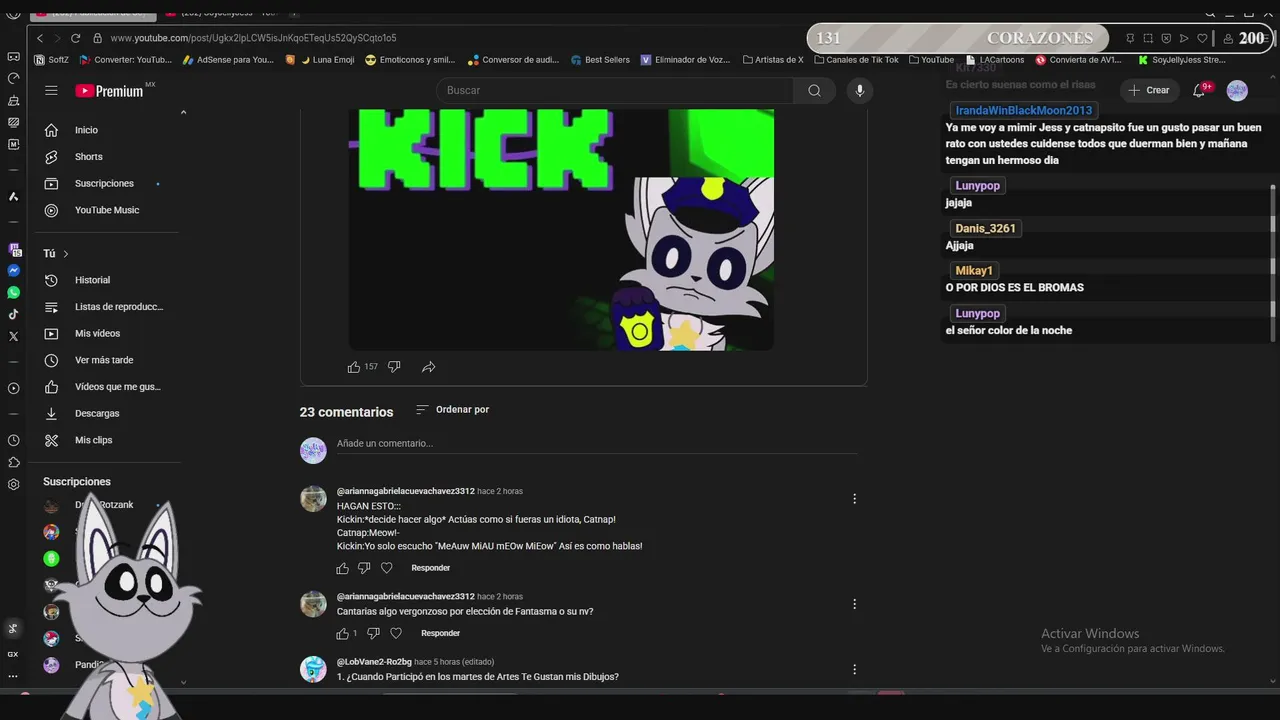Heart the Cantarías algo vergonzoso comment
The height and width of the screenshot is (720, 1280).
396,633
